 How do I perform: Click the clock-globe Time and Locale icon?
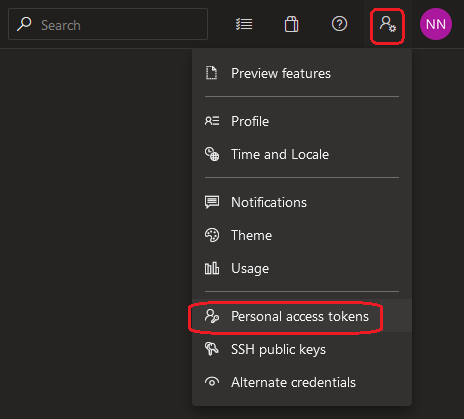[x=212, y=154]
